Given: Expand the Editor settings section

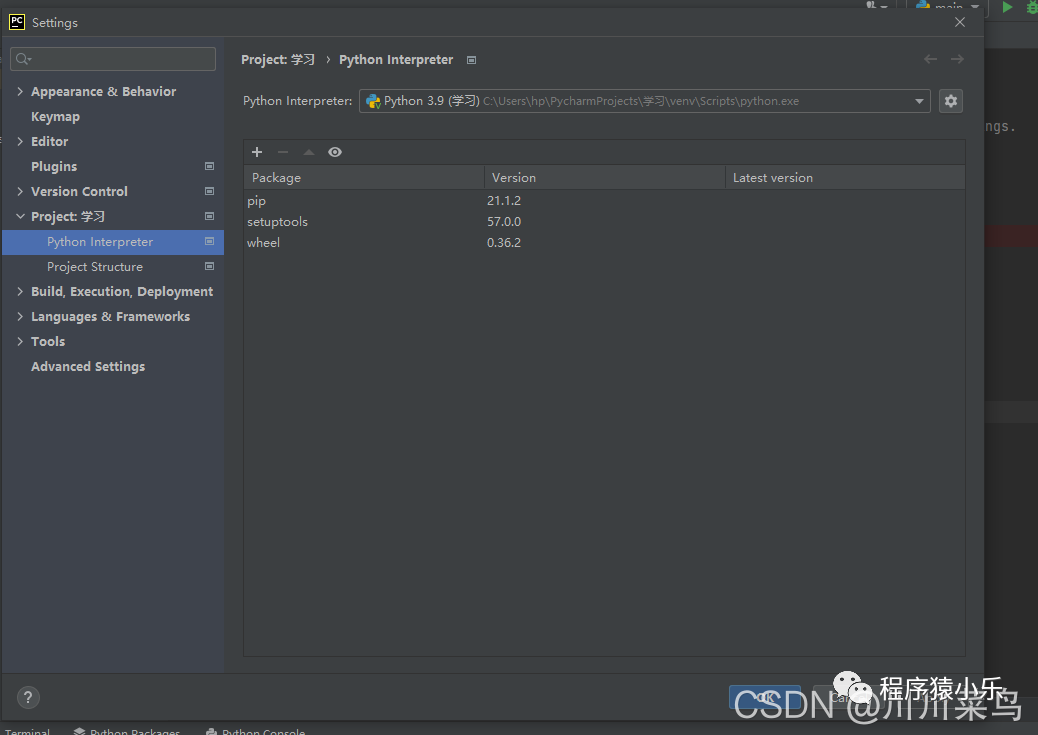Looking at the screenshot, I should 20,142.
